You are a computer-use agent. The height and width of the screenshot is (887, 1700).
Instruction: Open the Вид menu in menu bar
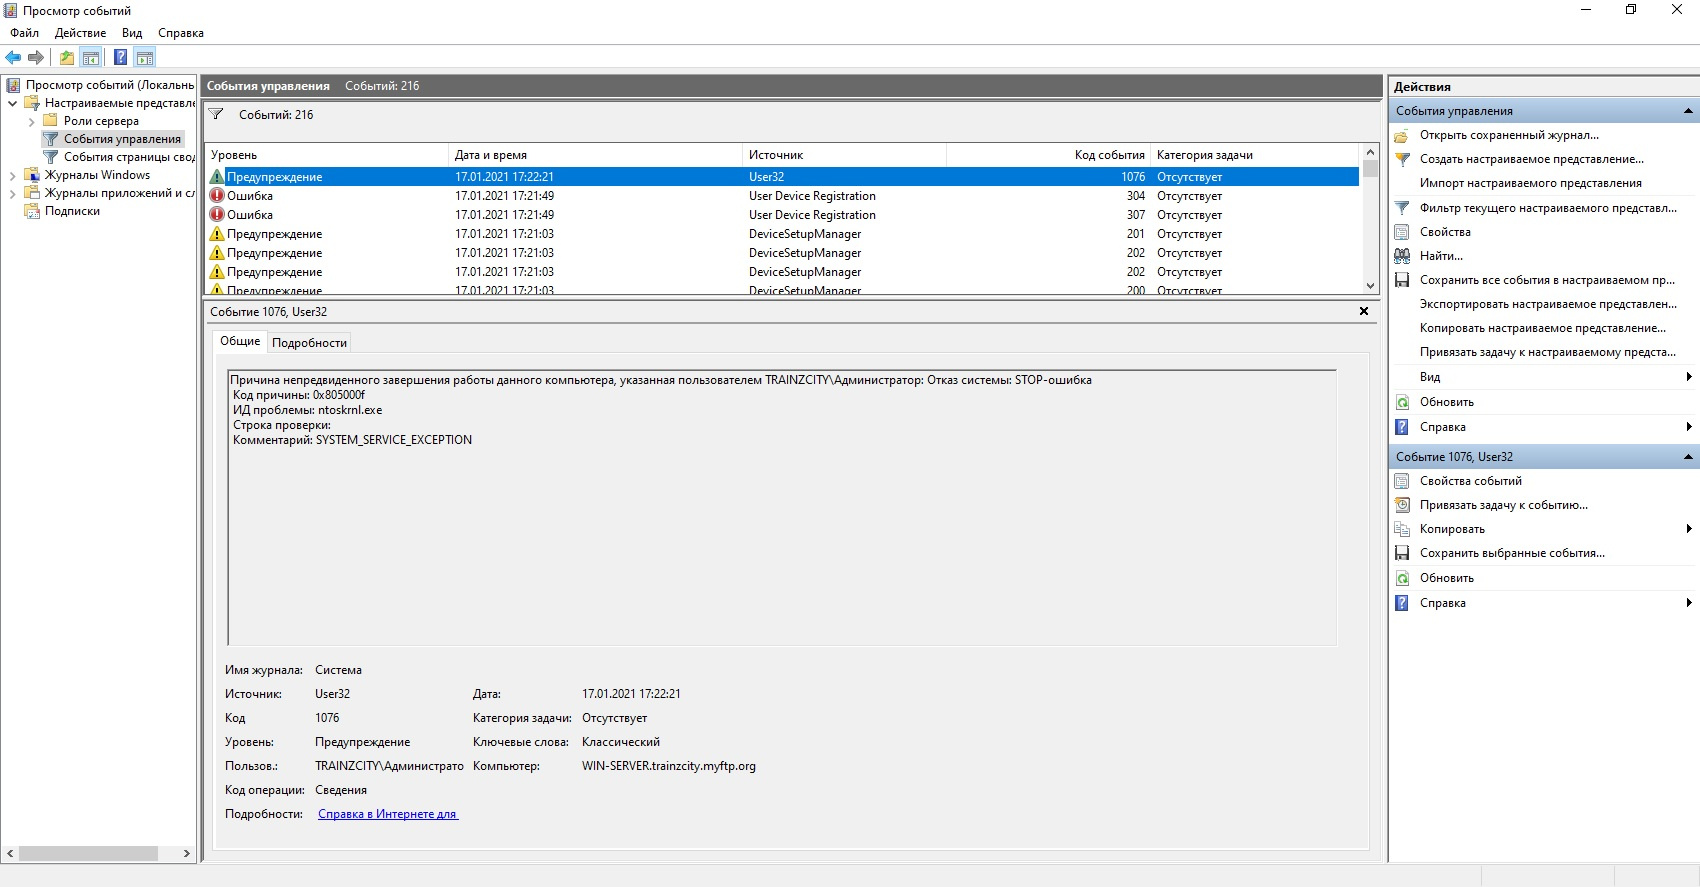(132, 33)
